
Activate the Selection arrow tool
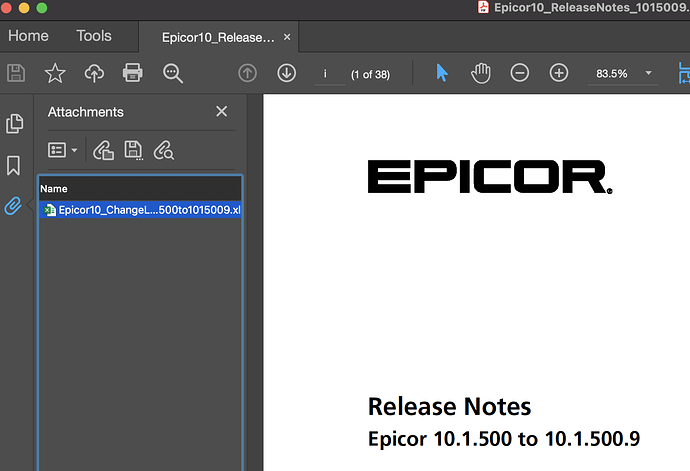[442, 73]
